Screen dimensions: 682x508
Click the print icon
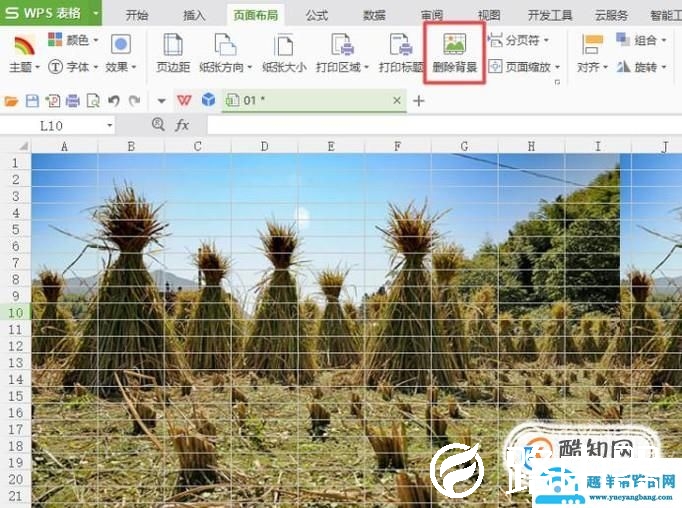click(x=73, y=101)
